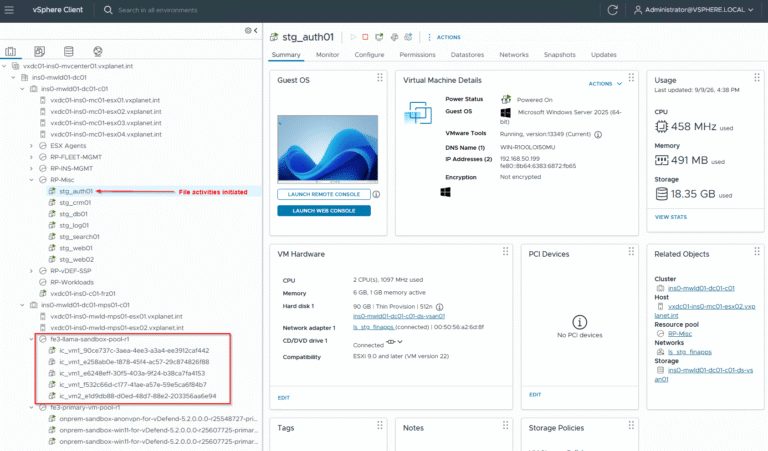Screen dimensions: 768x451
Task: Expand RP-FLEET-MGMT resource pool
Action: click(31, 157)
